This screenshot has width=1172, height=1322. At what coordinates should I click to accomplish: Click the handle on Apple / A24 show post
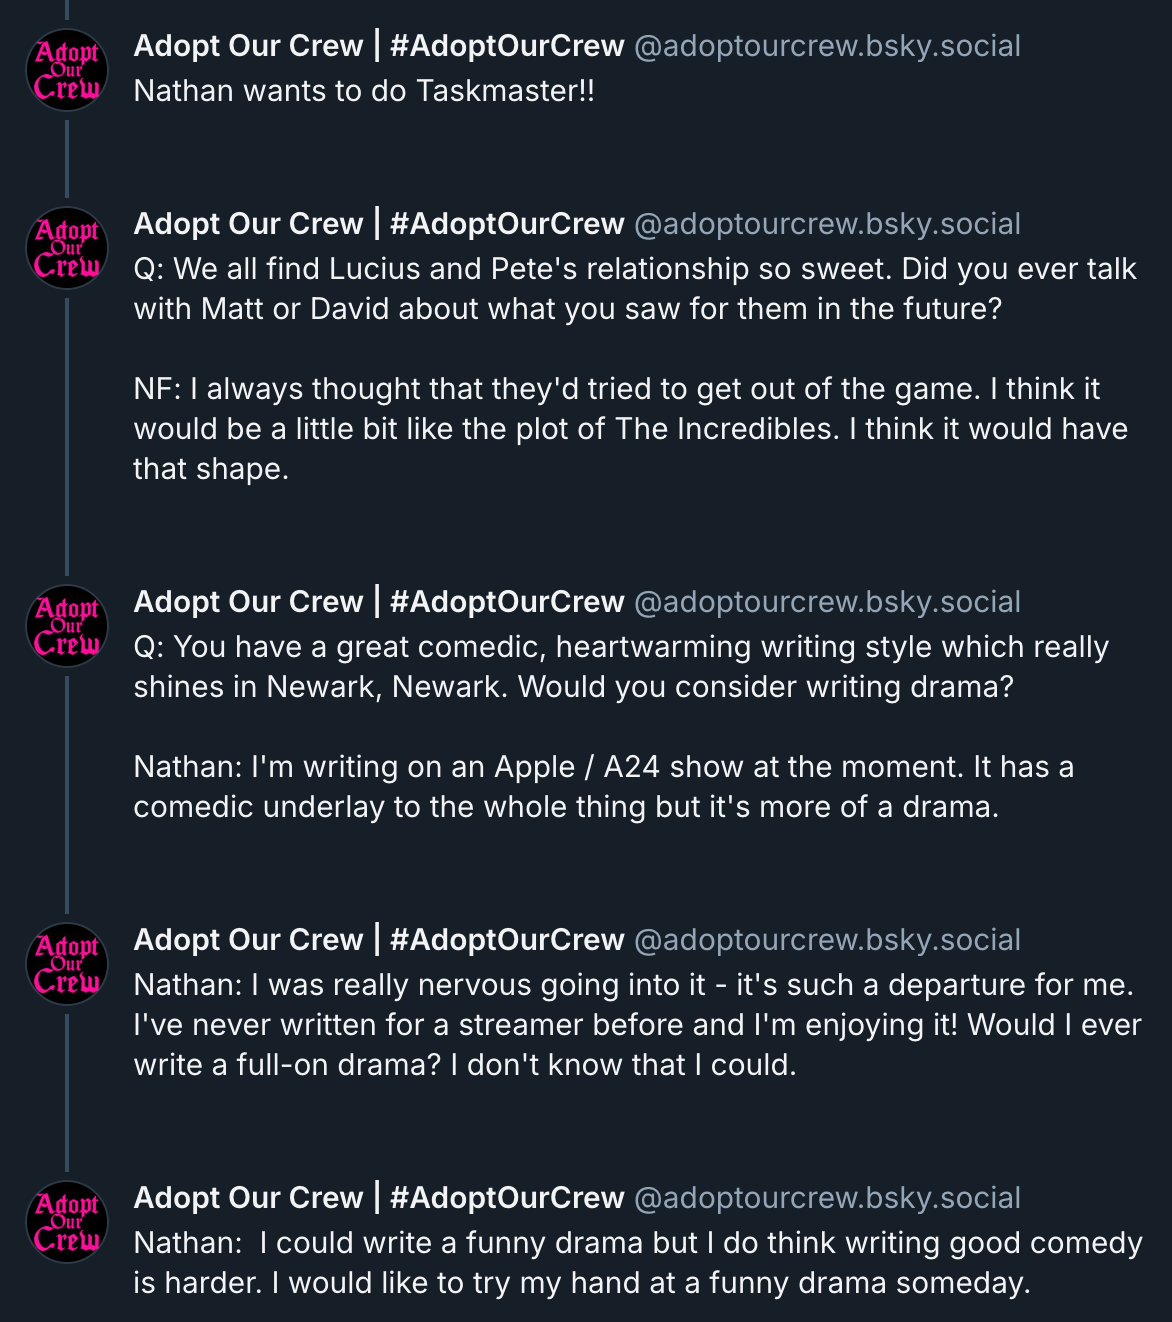click(x=827, y=602)
